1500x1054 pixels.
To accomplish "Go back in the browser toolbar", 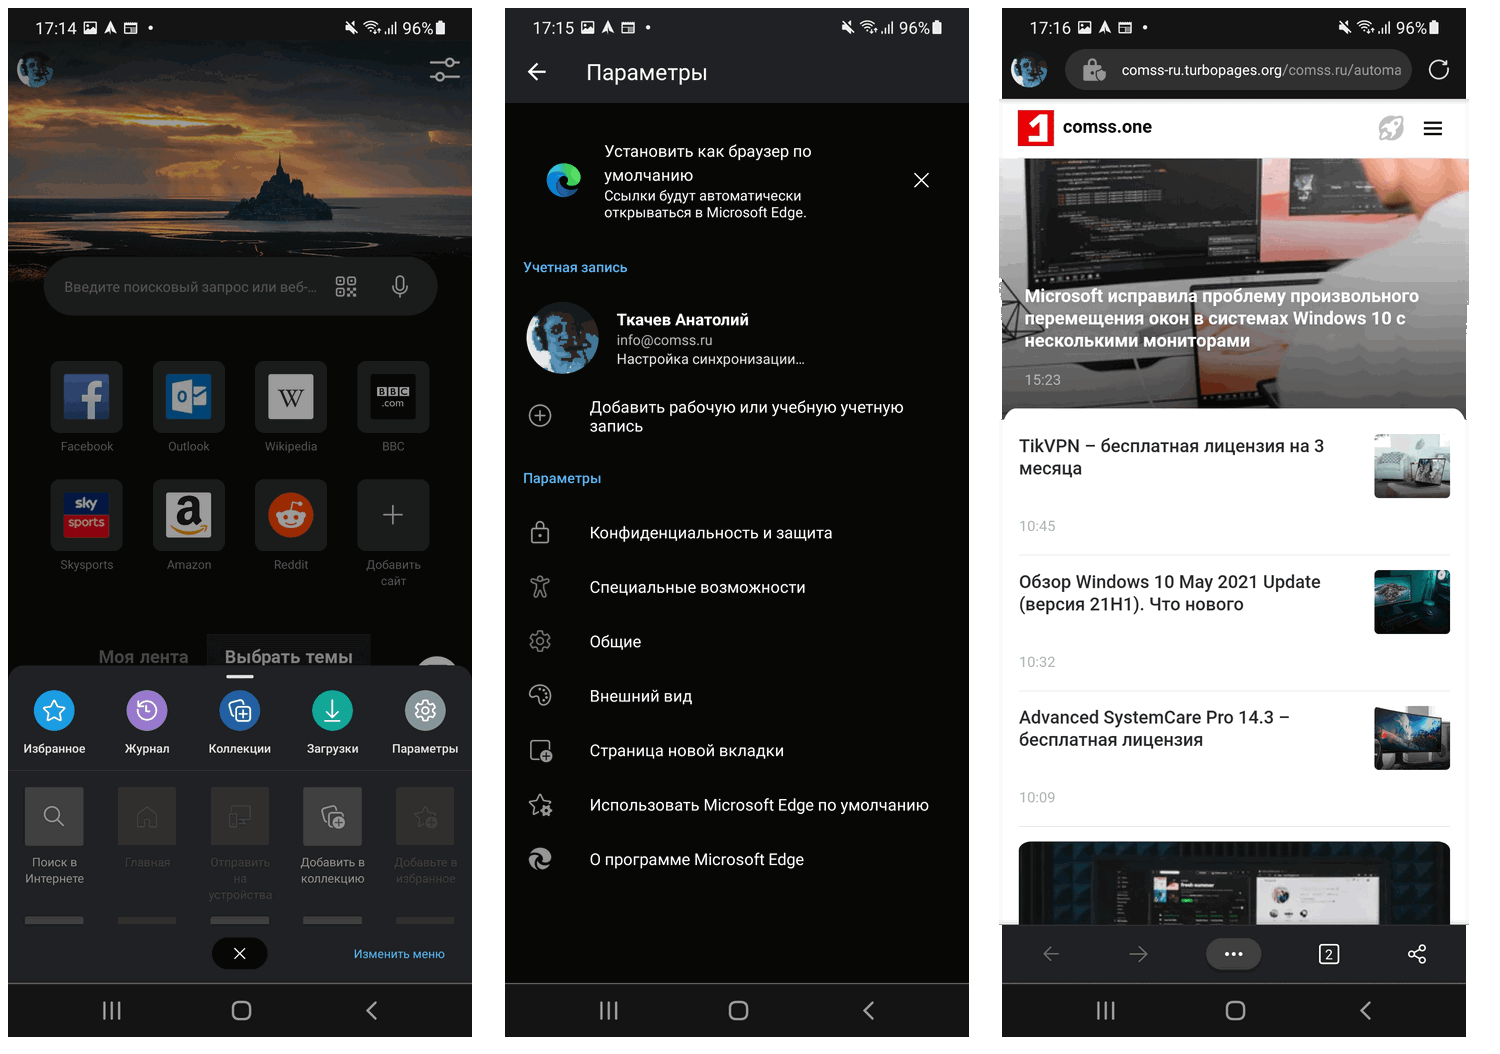I will pyautogui.click(x=1051, y=954).
